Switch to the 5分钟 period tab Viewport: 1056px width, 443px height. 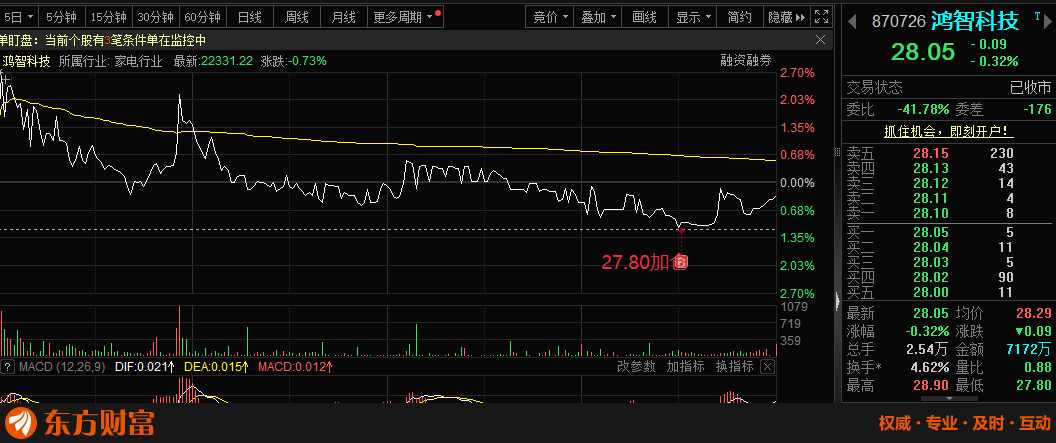pos(62,18)
